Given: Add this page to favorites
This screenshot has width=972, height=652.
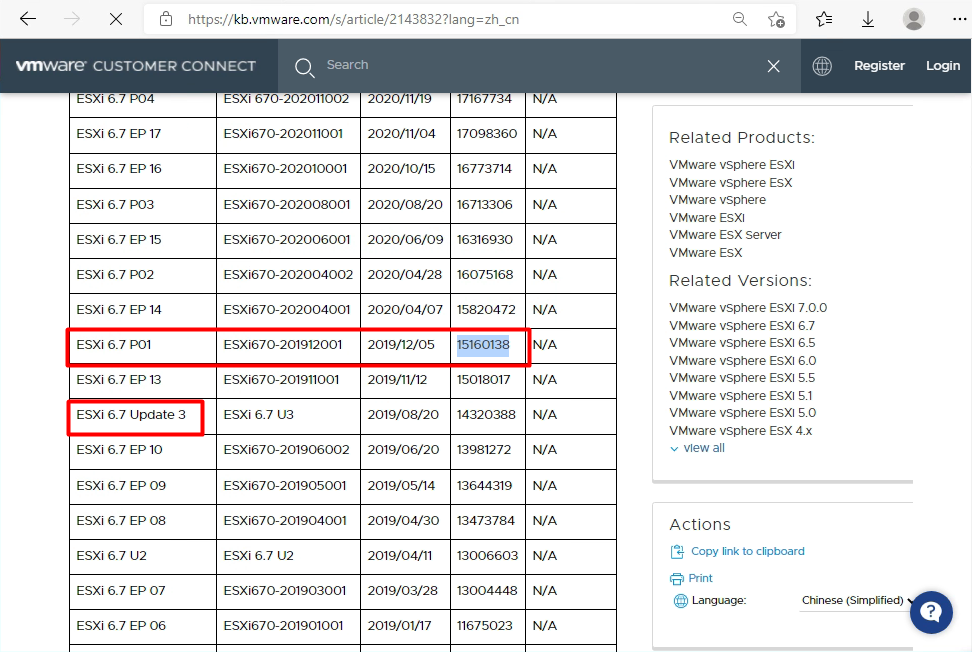Looking at the screenshot, I should (776, 19).
